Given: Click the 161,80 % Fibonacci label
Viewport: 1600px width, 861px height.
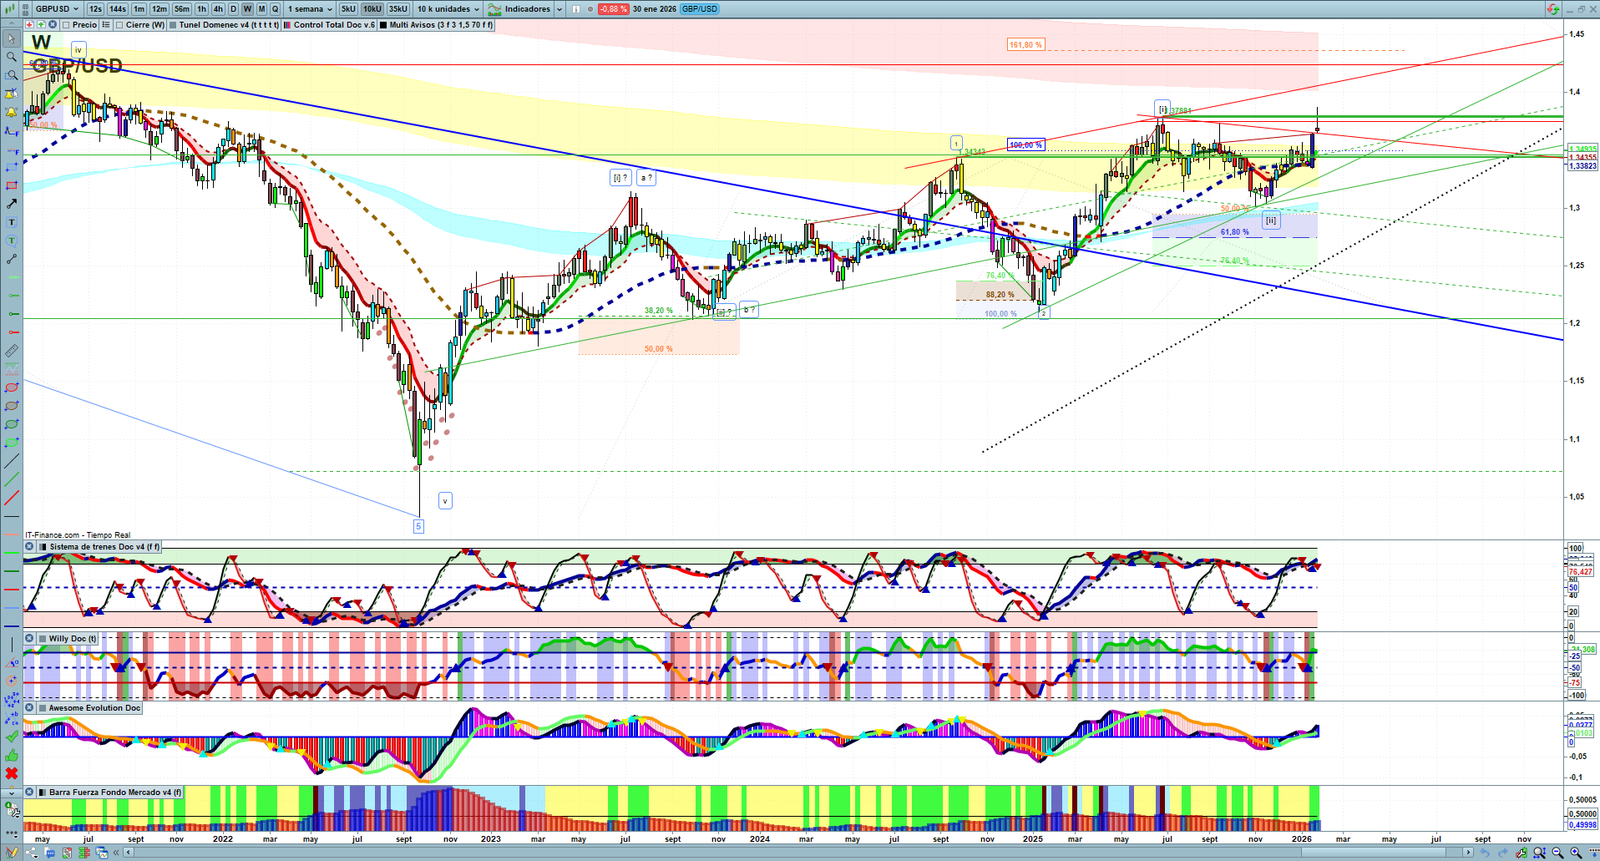Looking at the screenshot, I should (x=1026, y=45).
